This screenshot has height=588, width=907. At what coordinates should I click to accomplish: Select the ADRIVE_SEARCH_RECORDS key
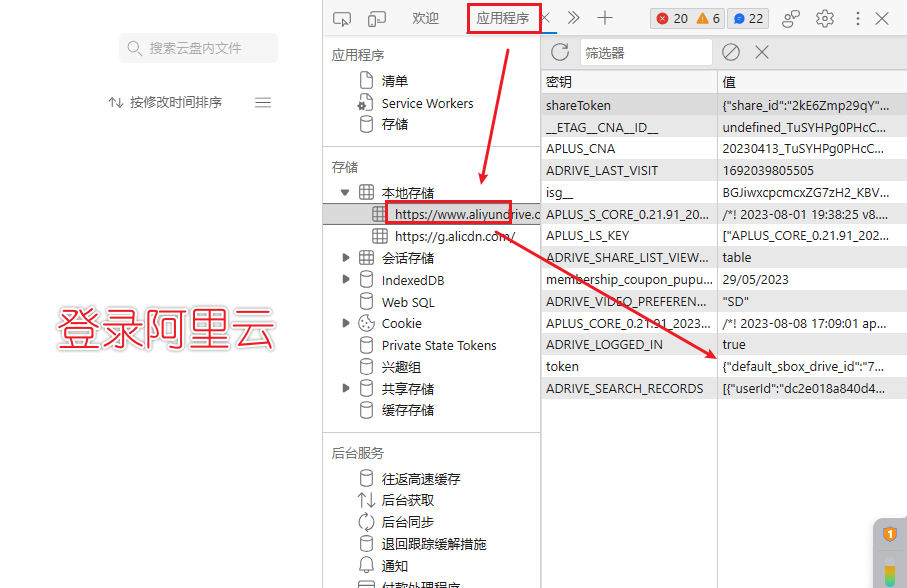pos(624,389)
